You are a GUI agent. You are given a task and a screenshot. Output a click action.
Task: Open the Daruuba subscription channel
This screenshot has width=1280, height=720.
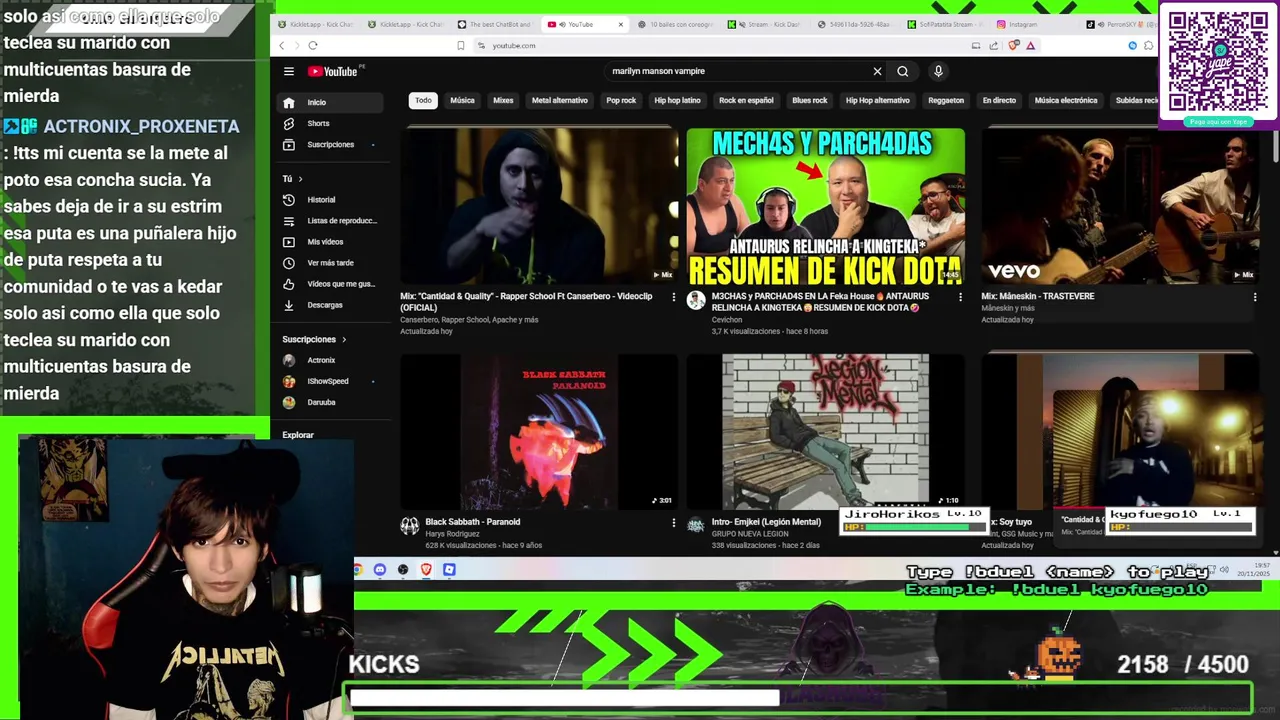pyautogui.click(x=330, y=402)
